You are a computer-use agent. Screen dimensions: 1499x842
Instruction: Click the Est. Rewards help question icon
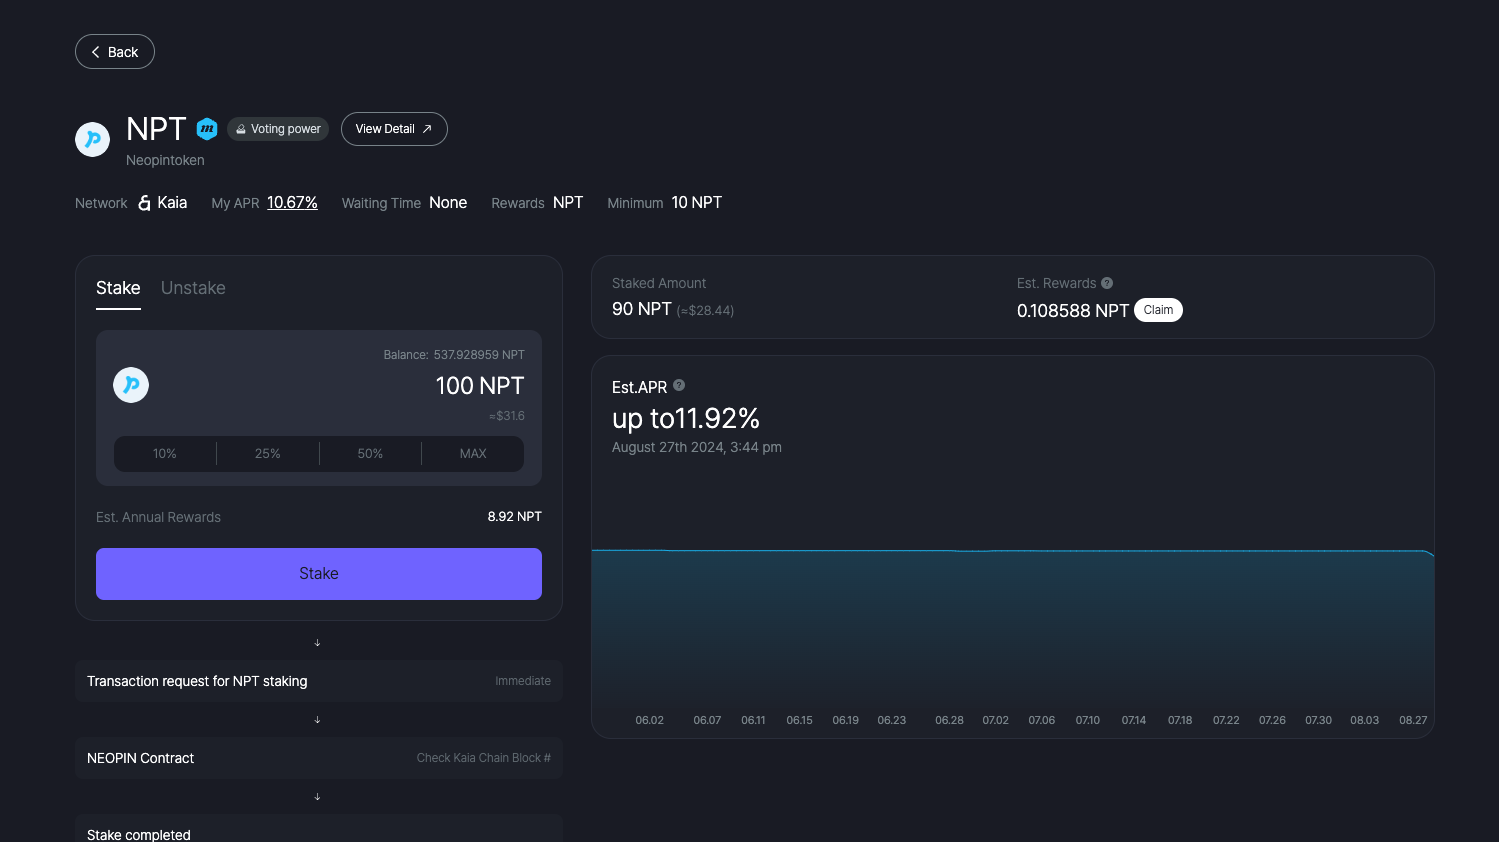point(1107,283)
